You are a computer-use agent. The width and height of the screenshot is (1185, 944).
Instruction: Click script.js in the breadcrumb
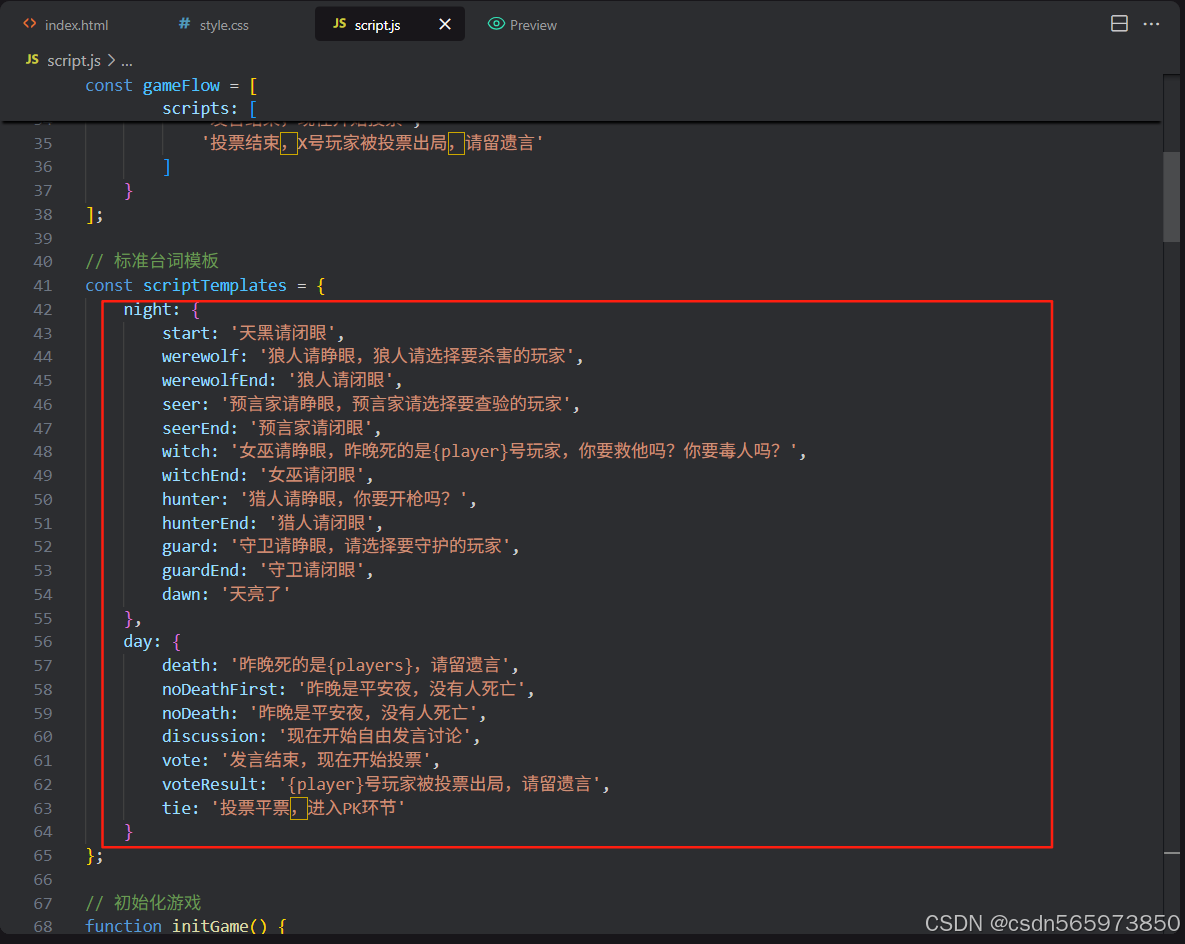(74, 60)
